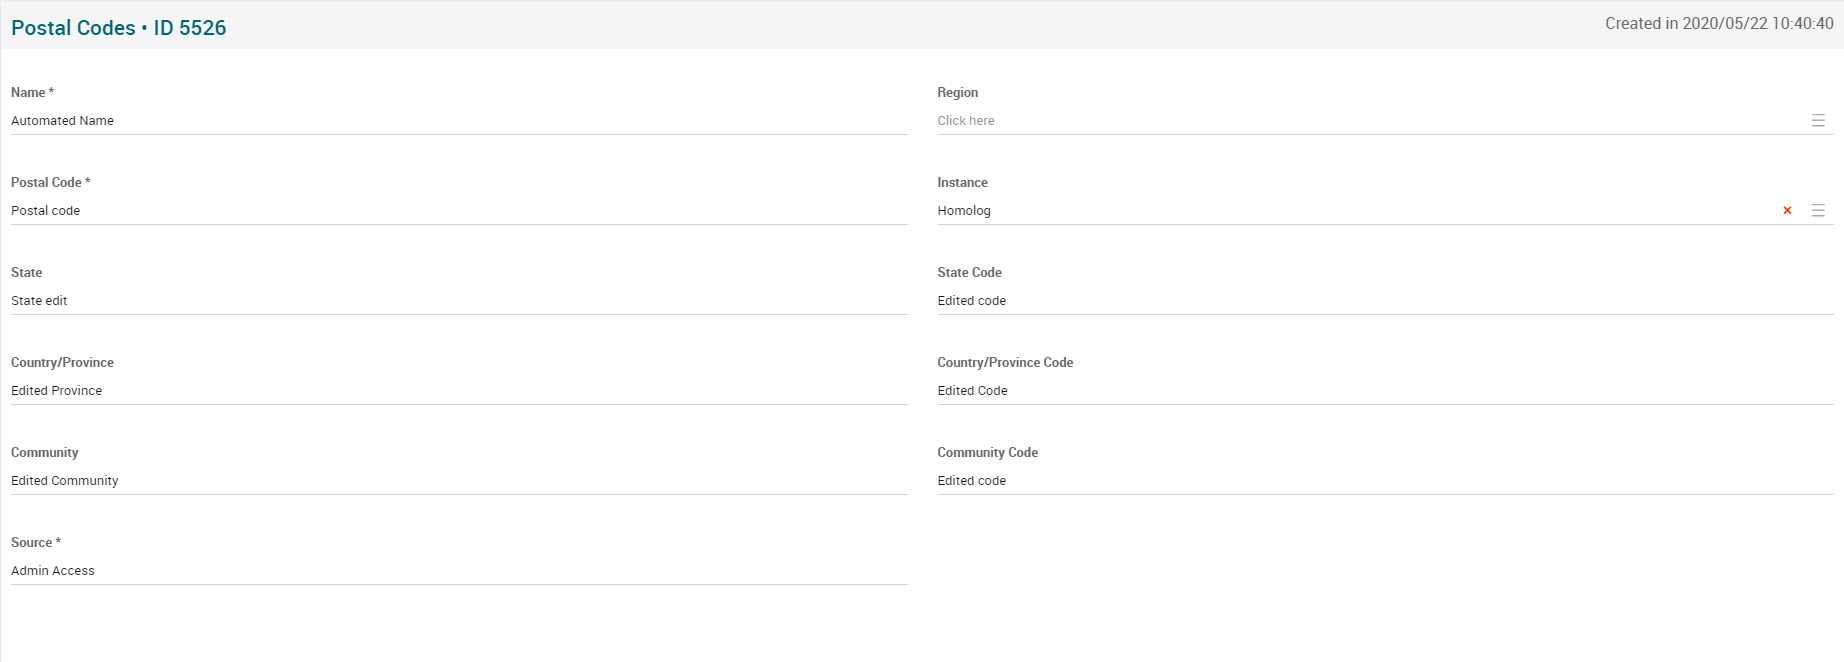Select the Instance field showing Homolog
The height and width of the screenshot is (662, 1844).
coord(1350,211)
